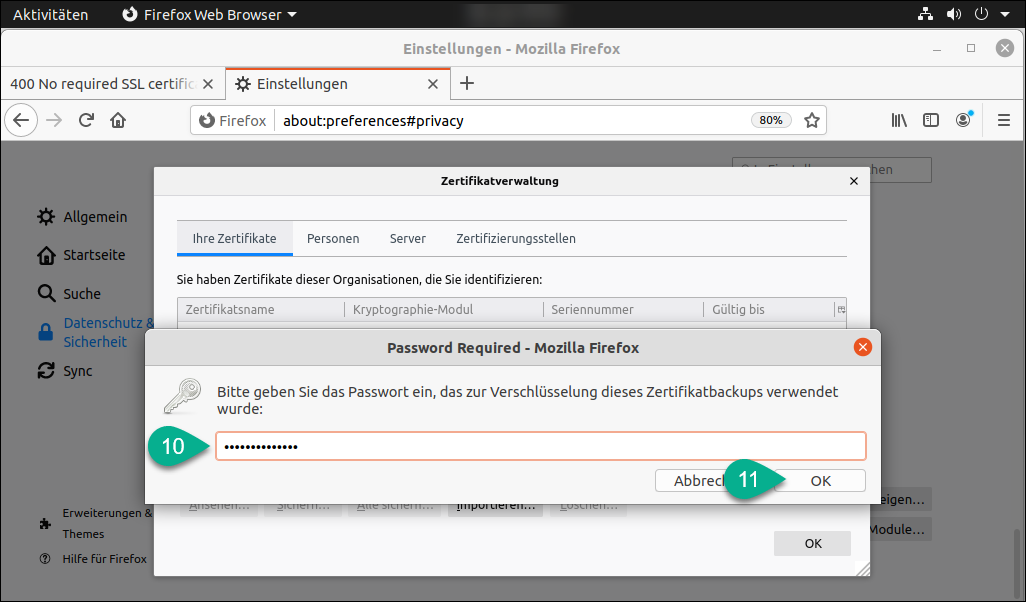Open Hilfe für Firefox link
Image resolution: width=1026 pixels, height=602 pixels.
point(93,559)
